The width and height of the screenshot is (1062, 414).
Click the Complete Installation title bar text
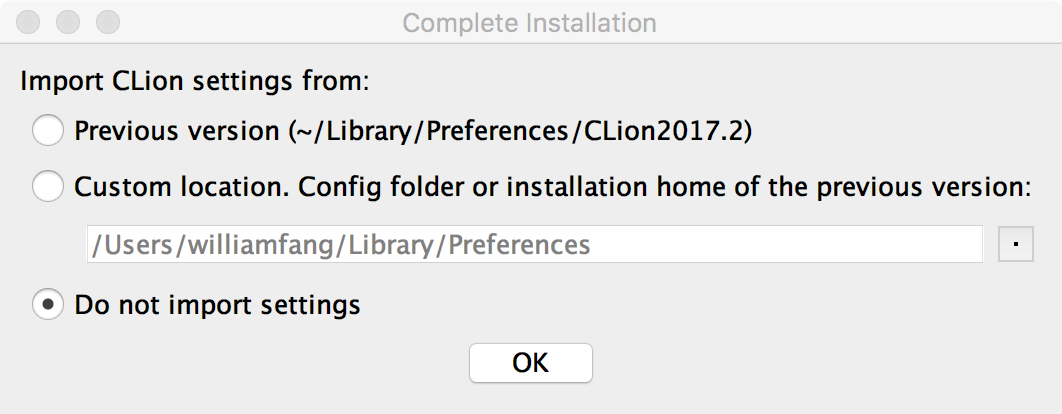pyautogui.click(x=530, y=23)
